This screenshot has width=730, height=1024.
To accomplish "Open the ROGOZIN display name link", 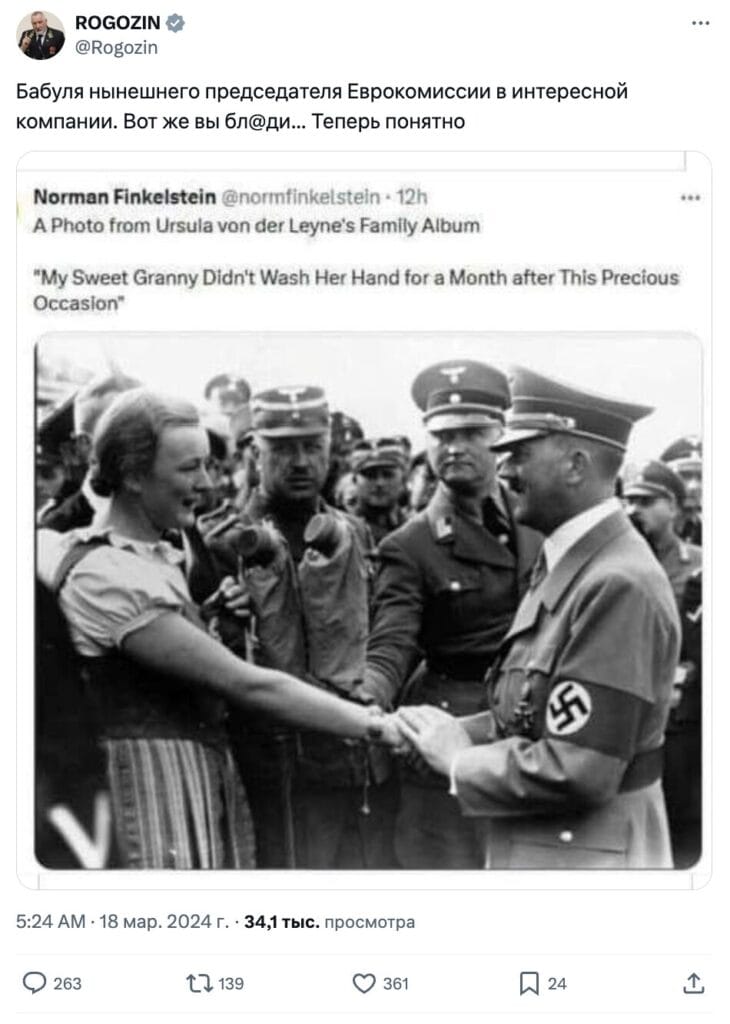I will click(x=118, y=23).
